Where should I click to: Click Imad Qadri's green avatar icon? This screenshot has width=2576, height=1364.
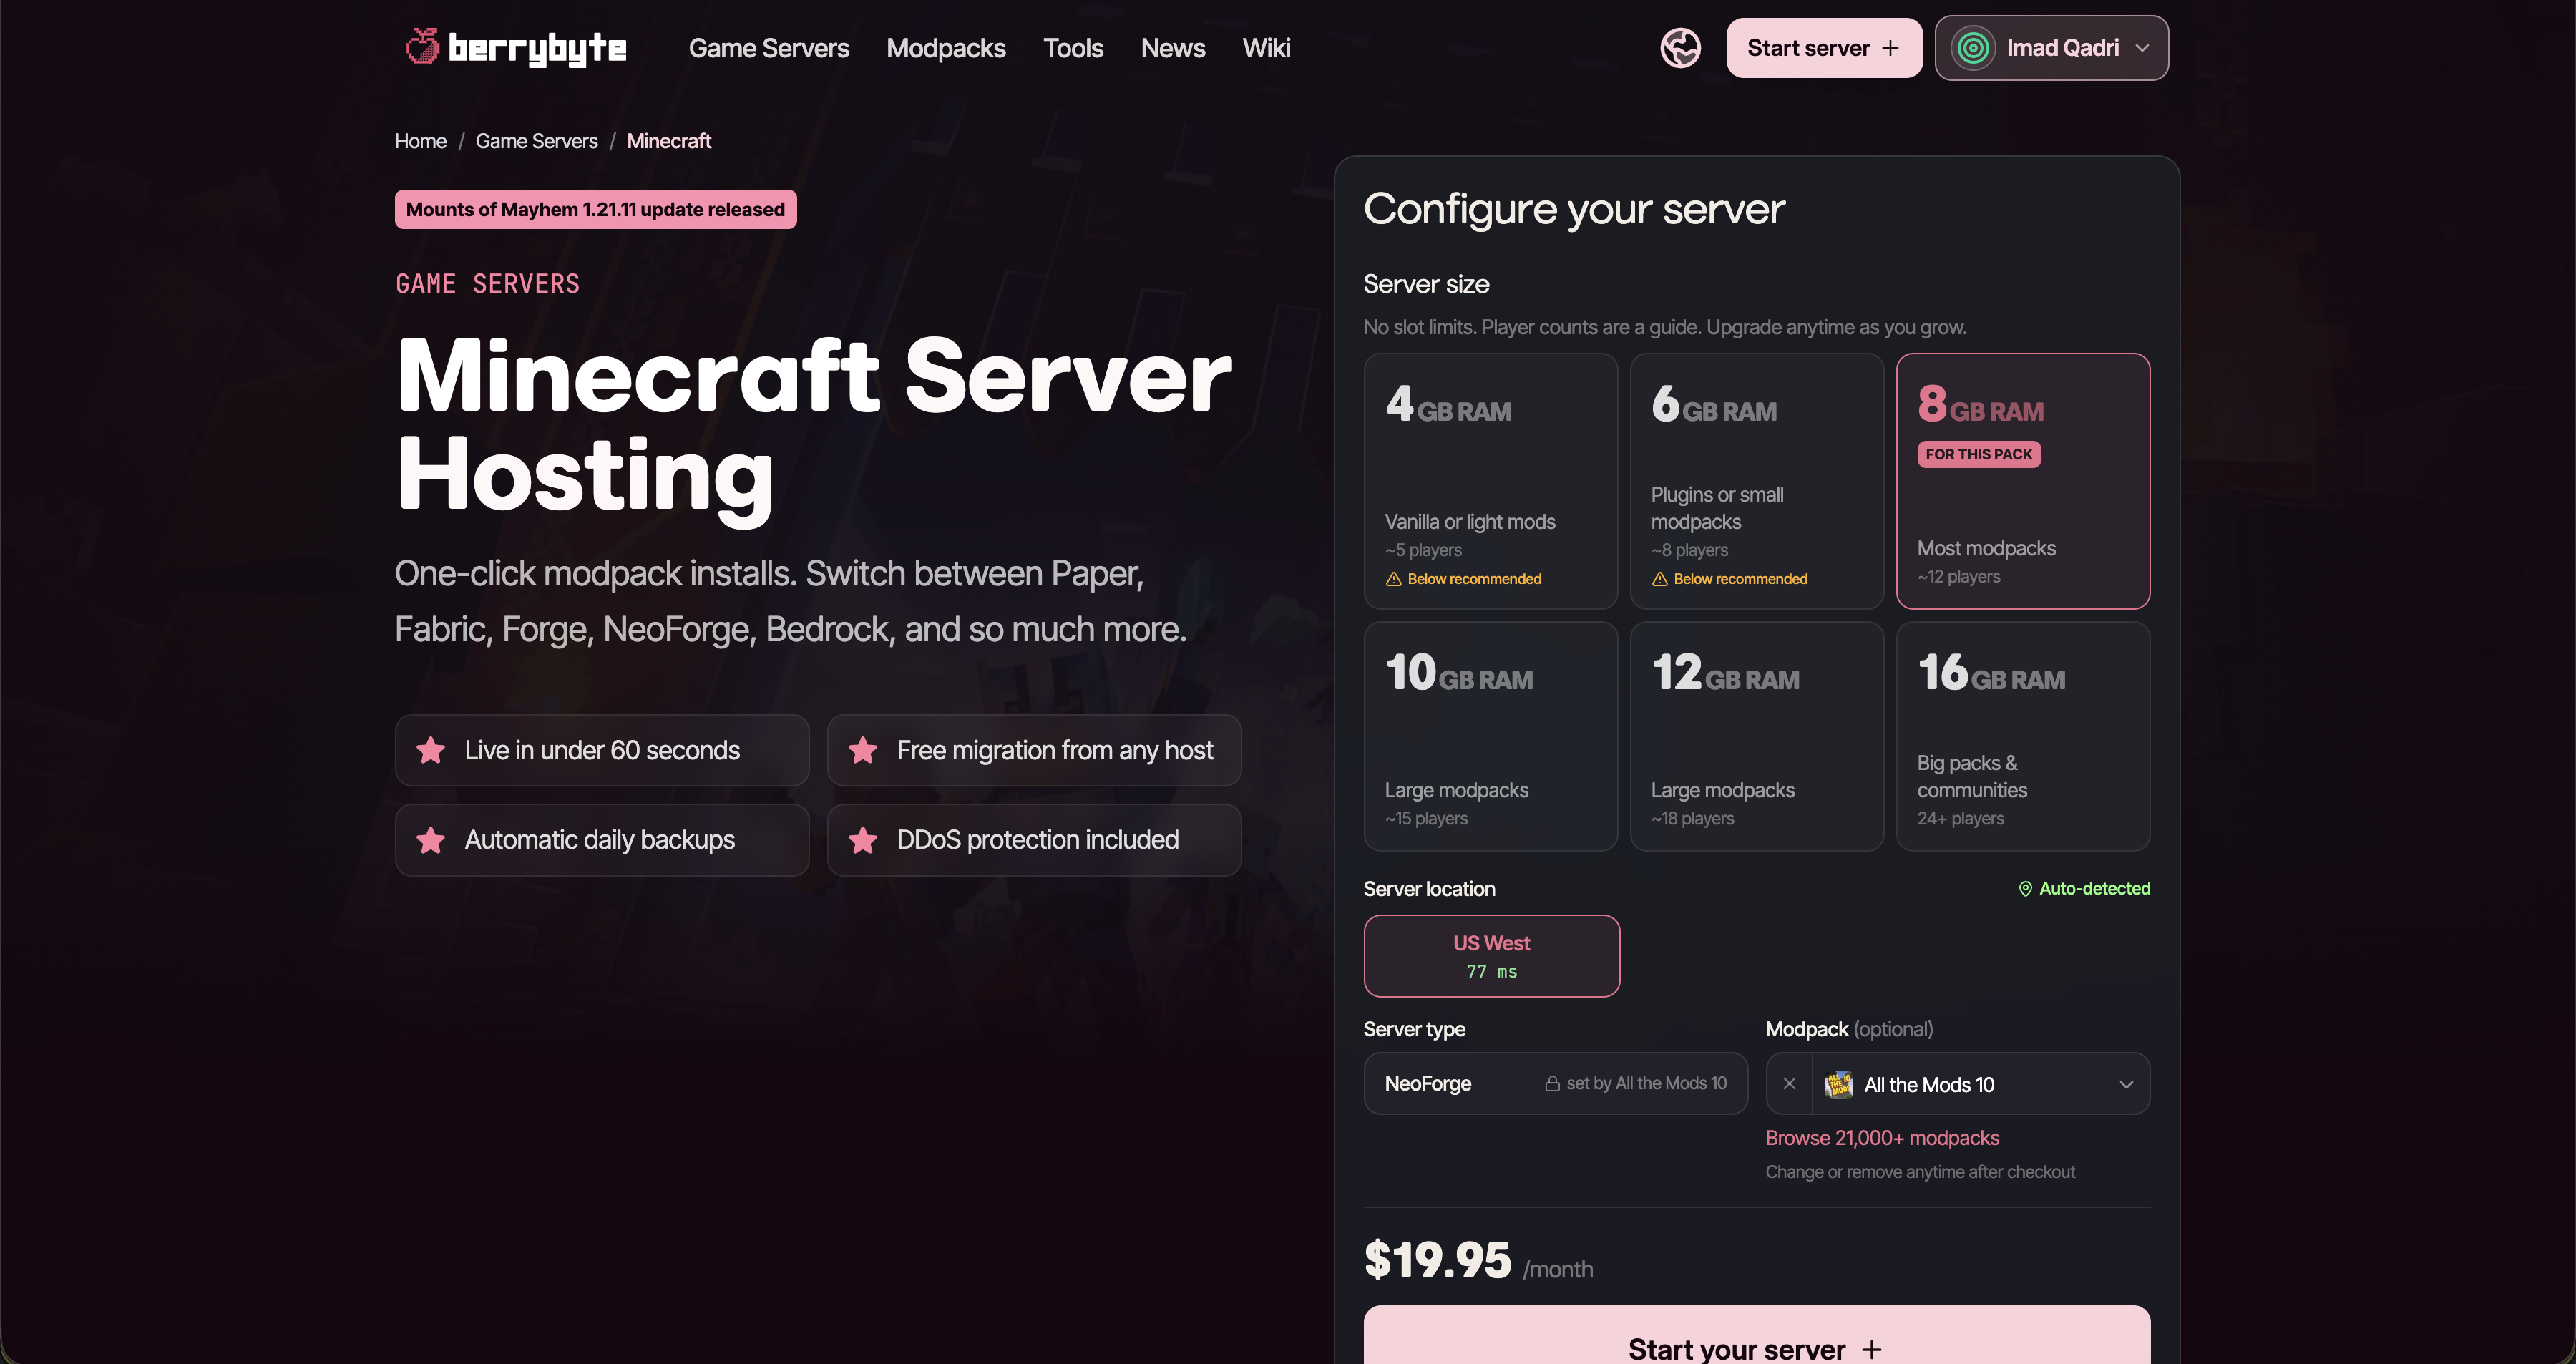point(1973,48)
